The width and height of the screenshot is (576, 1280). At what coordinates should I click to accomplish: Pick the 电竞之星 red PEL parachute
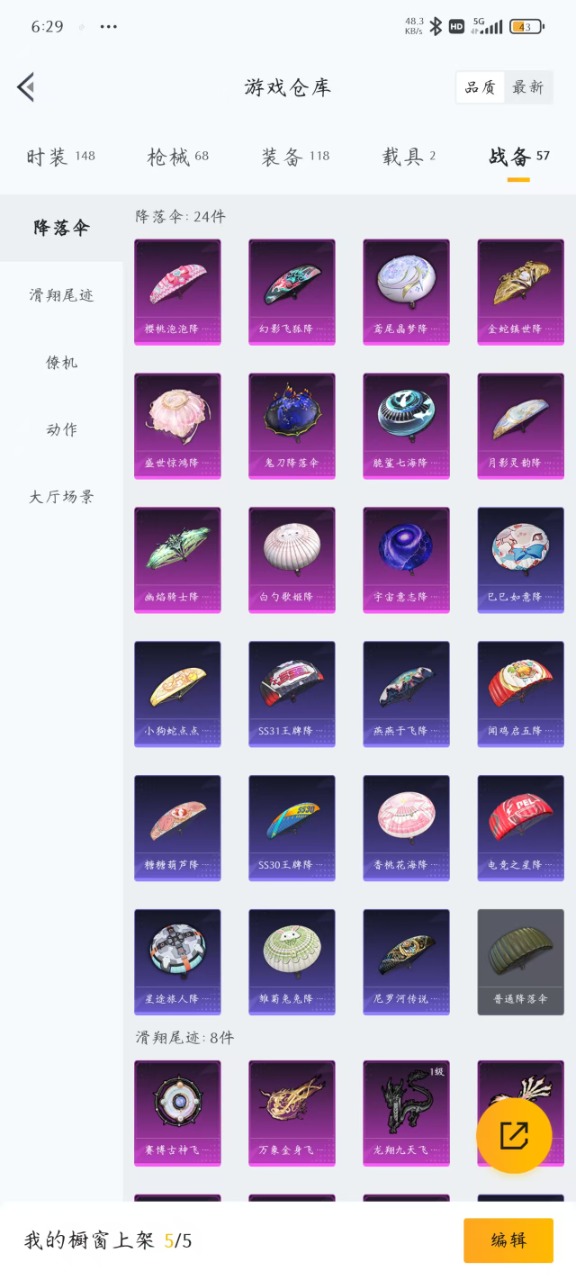coord(521,828)
